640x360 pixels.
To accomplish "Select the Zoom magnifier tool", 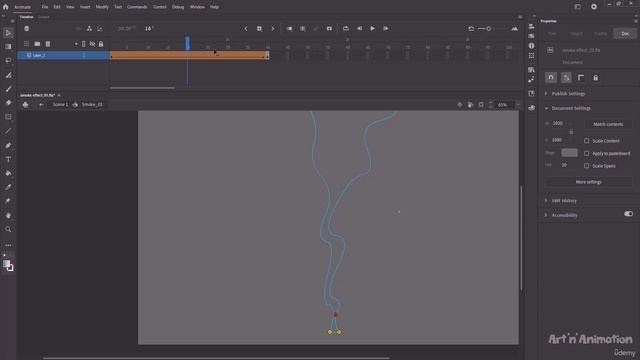I will 8,229.
